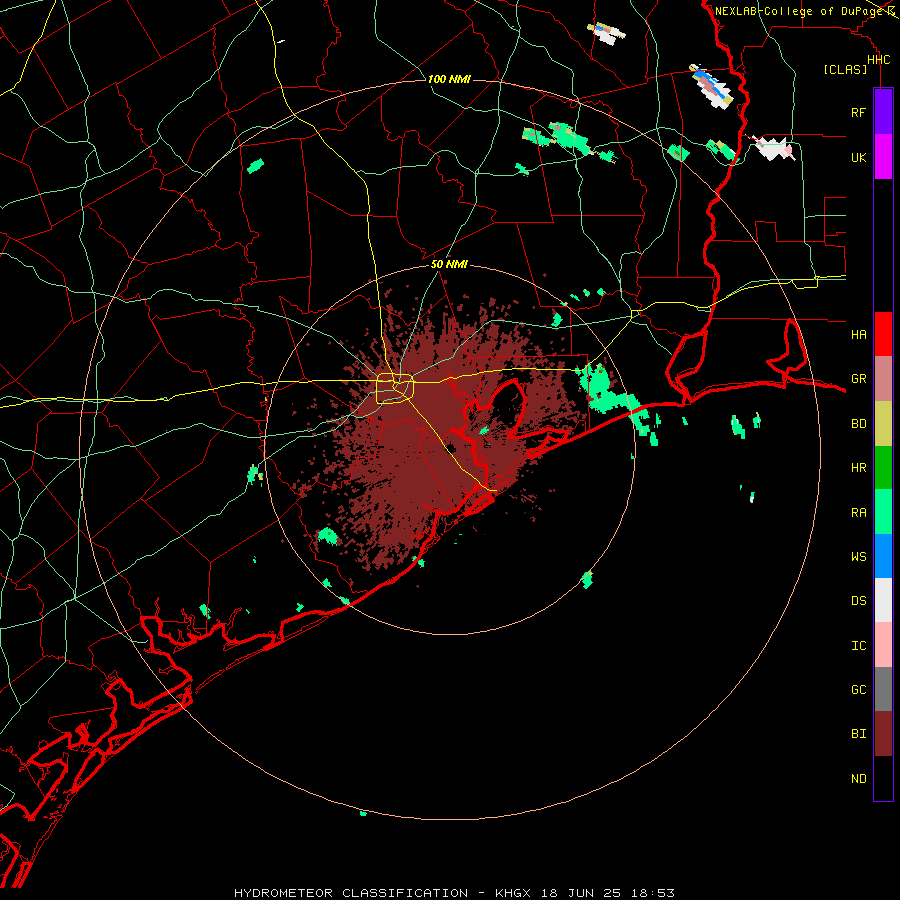The width and height of the screenshot is (900, 900).
Task: Click the BI brown legend swatch
Action: click(883, 734)
